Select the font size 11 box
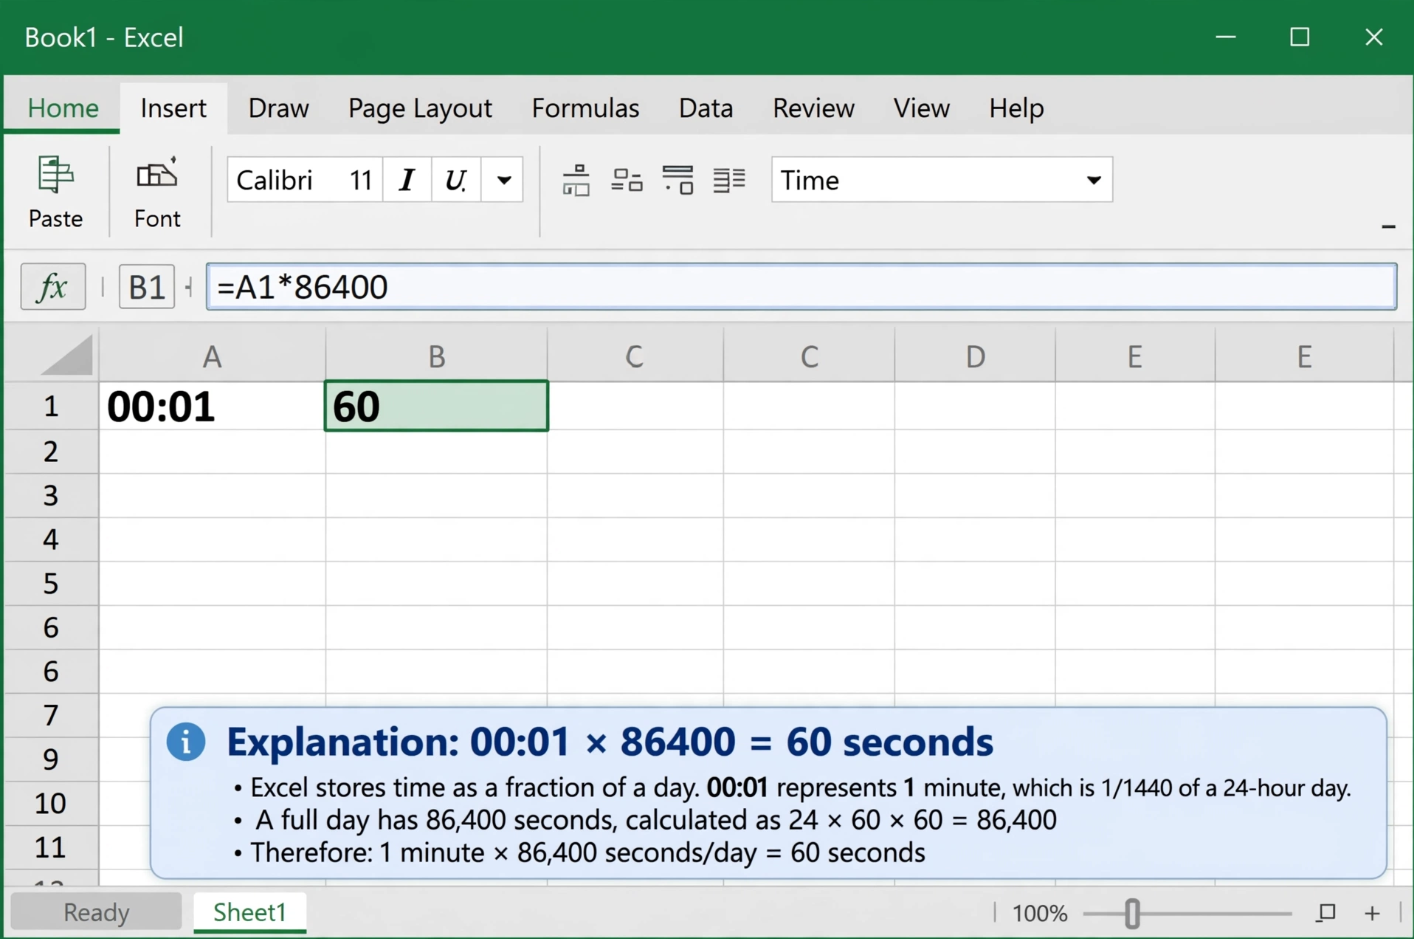The height and width of the screenshot is (939, 1414). click(x=361, y=180)
